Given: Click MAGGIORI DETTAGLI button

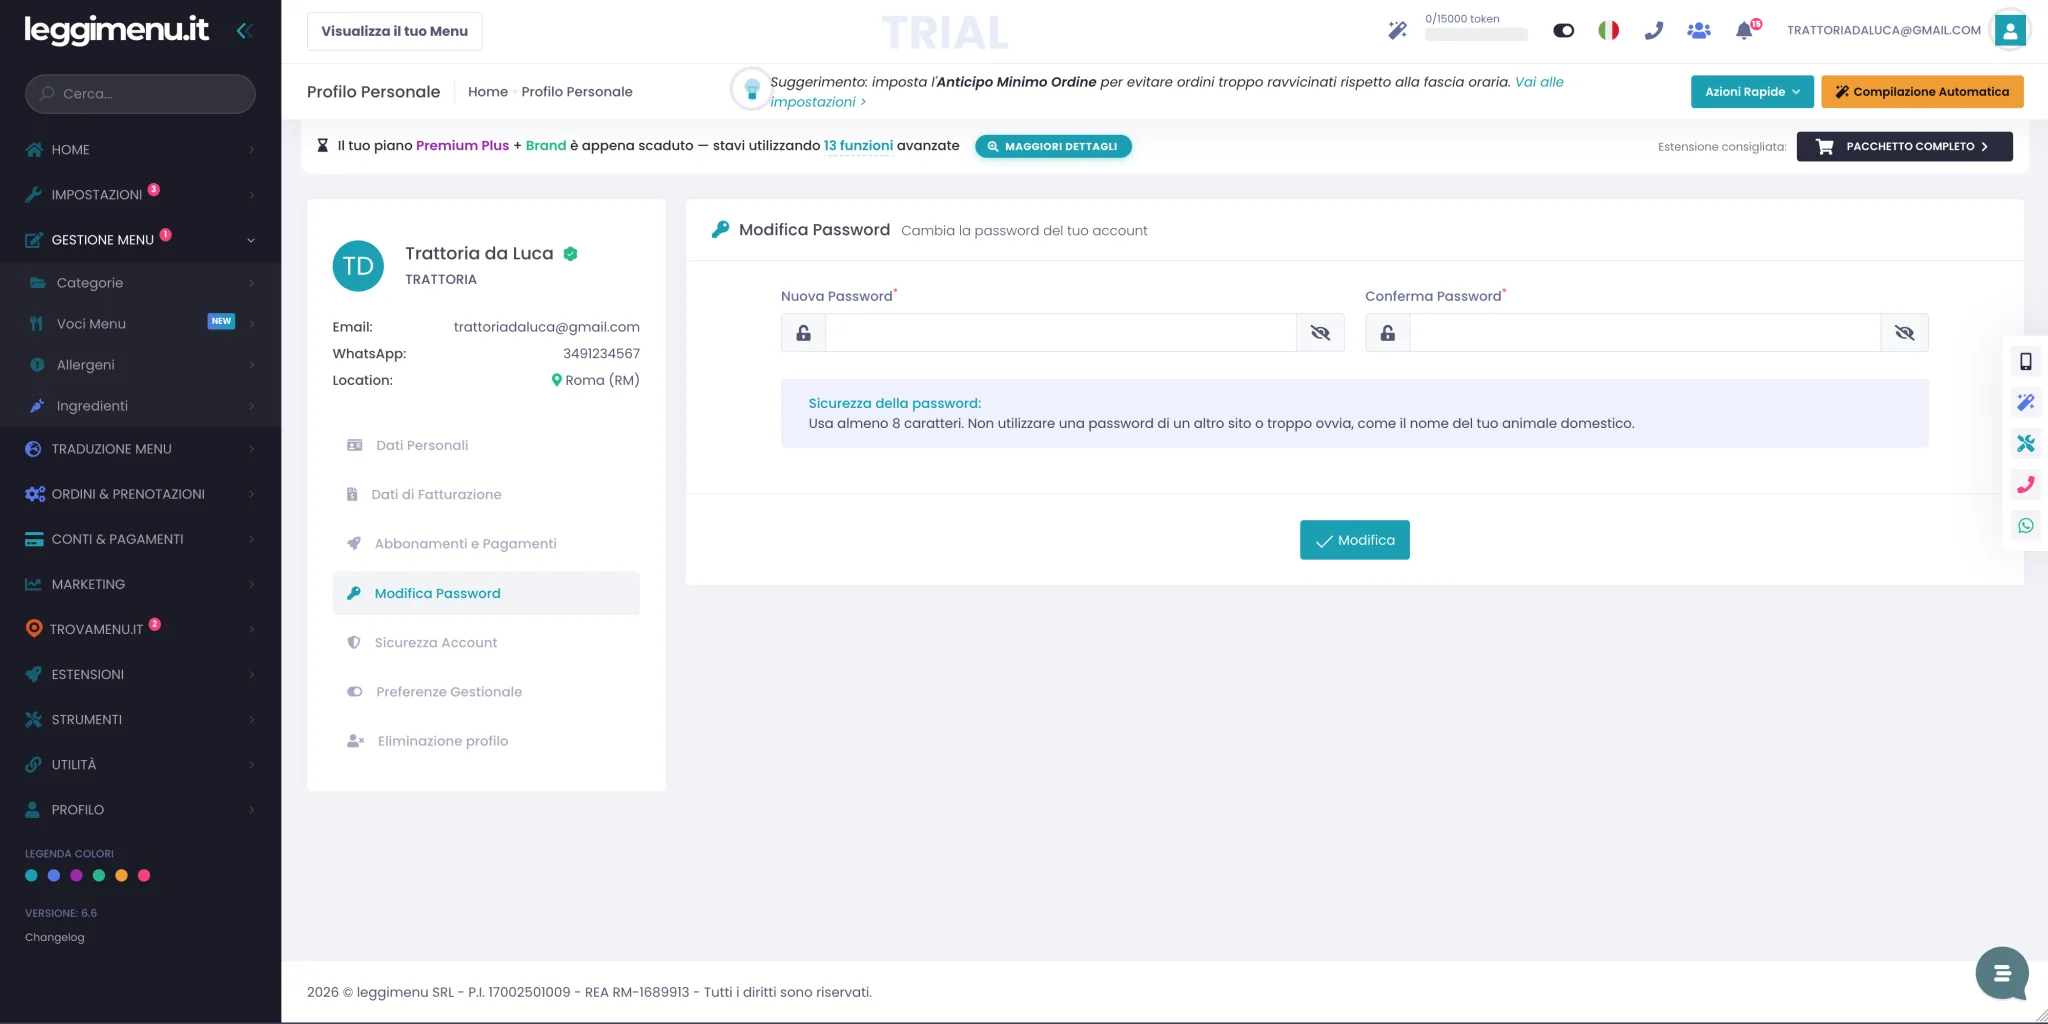Looking at the screenshot, I should click(x=1053, y=146).
